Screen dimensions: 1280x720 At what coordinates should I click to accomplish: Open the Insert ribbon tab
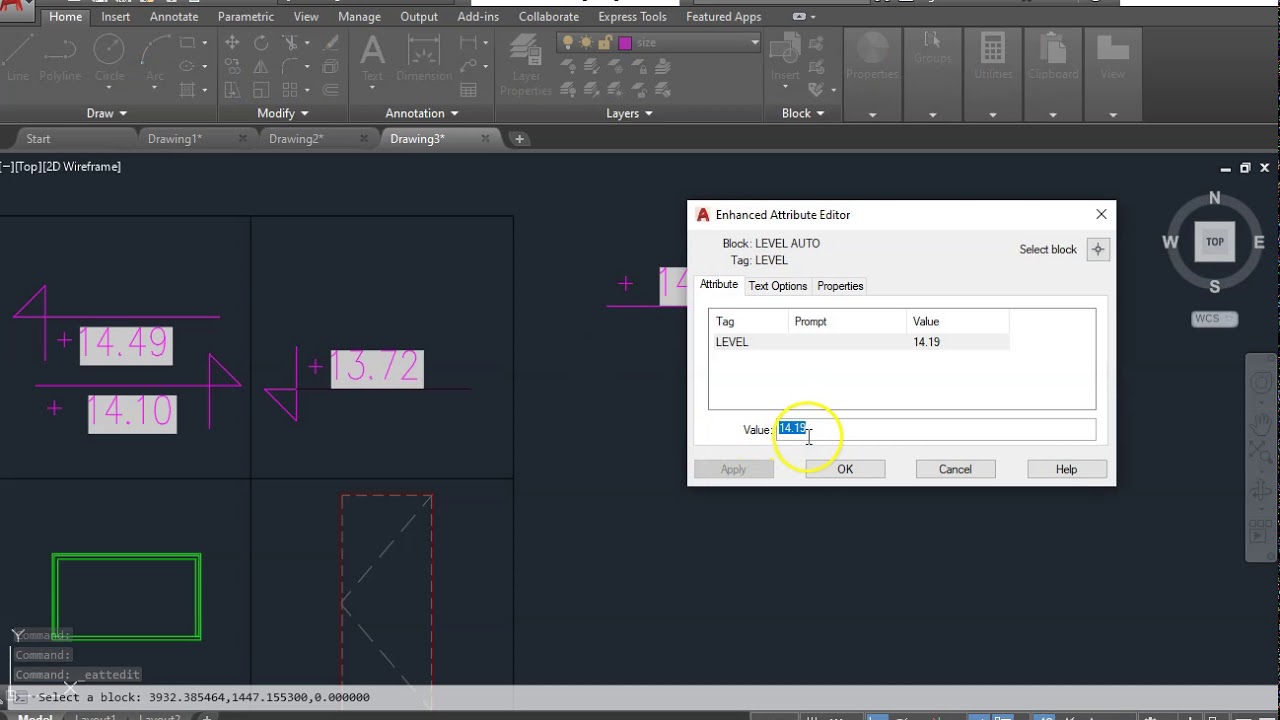coord(115,17)
